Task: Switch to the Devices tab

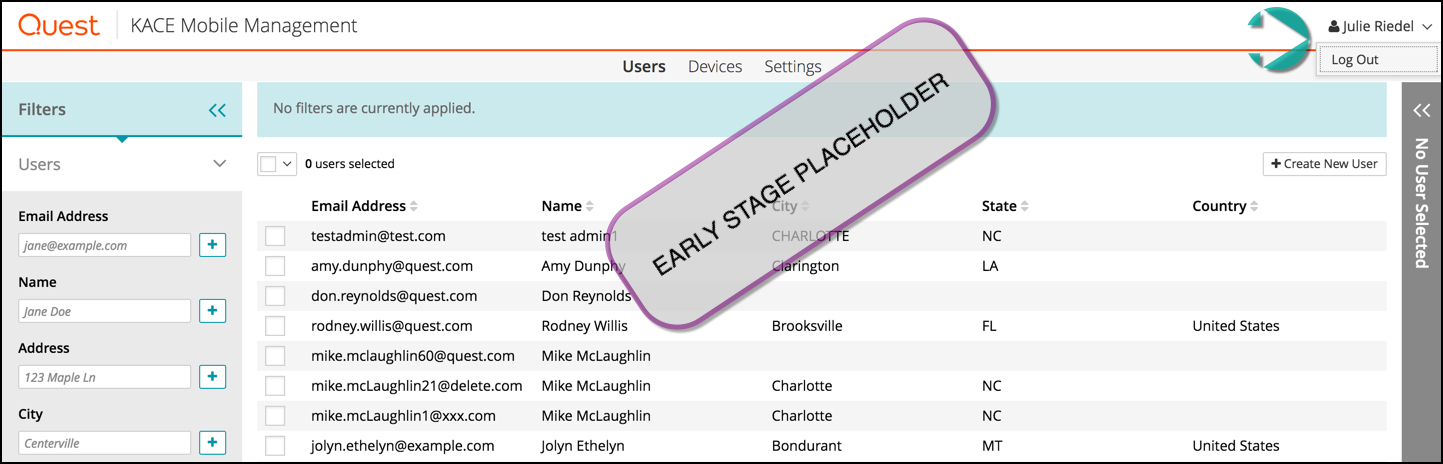Action: (x=714, y=67)
